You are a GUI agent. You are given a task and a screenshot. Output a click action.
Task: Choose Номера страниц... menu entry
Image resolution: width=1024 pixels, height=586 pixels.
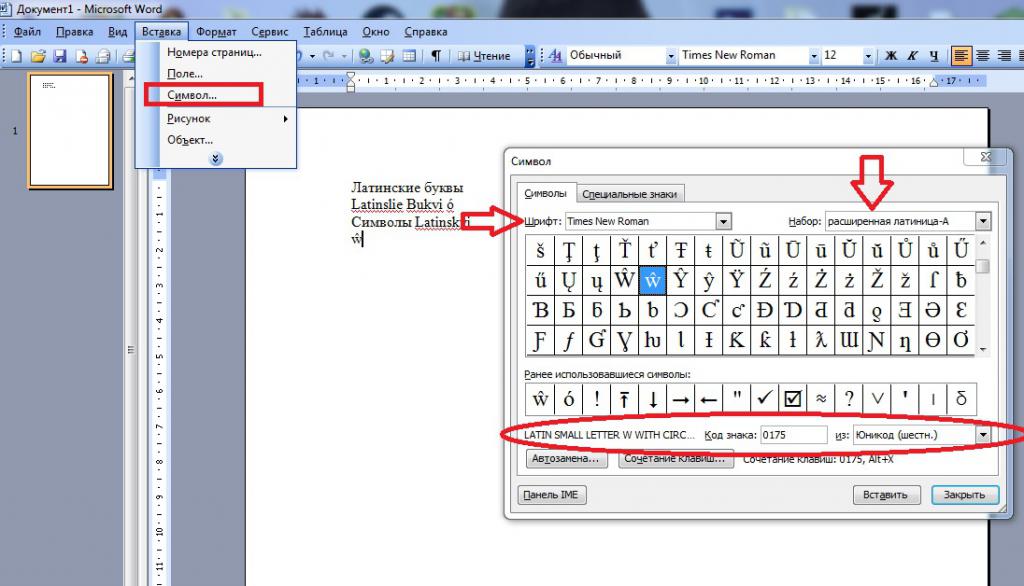(x=214, y=52)
